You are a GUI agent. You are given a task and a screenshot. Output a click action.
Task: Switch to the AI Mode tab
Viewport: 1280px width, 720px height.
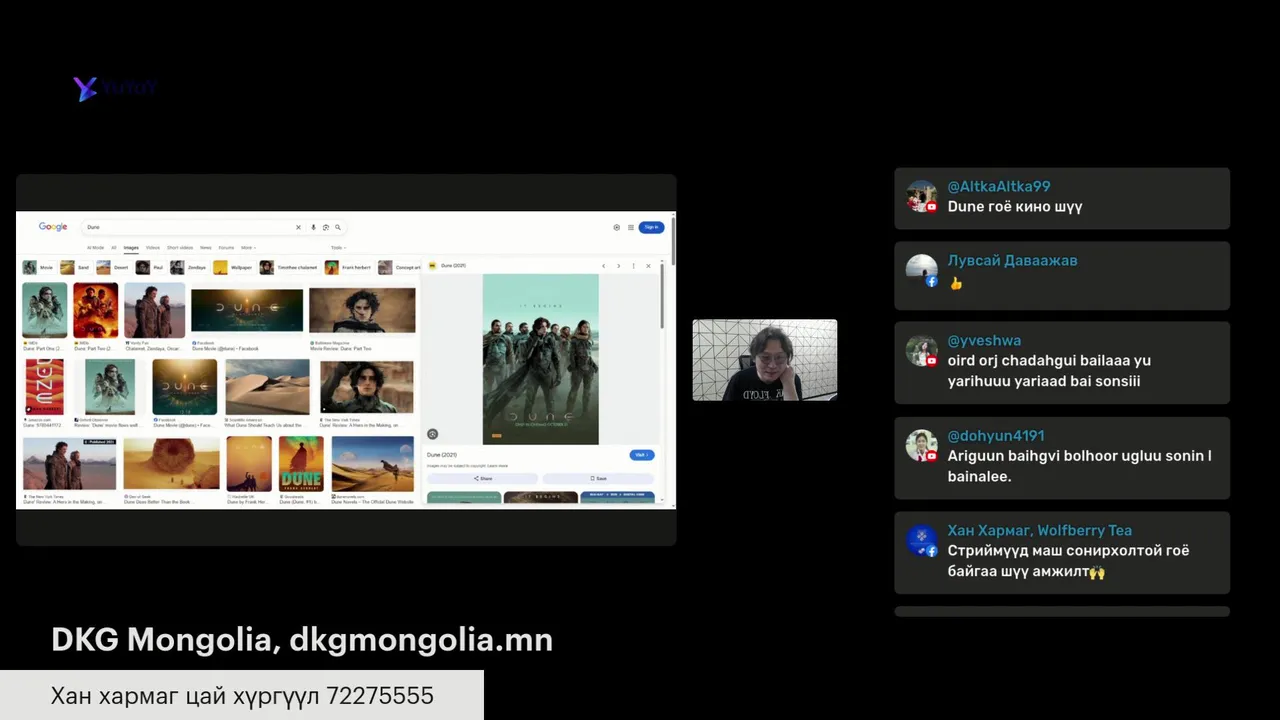[x=95, y=247]
